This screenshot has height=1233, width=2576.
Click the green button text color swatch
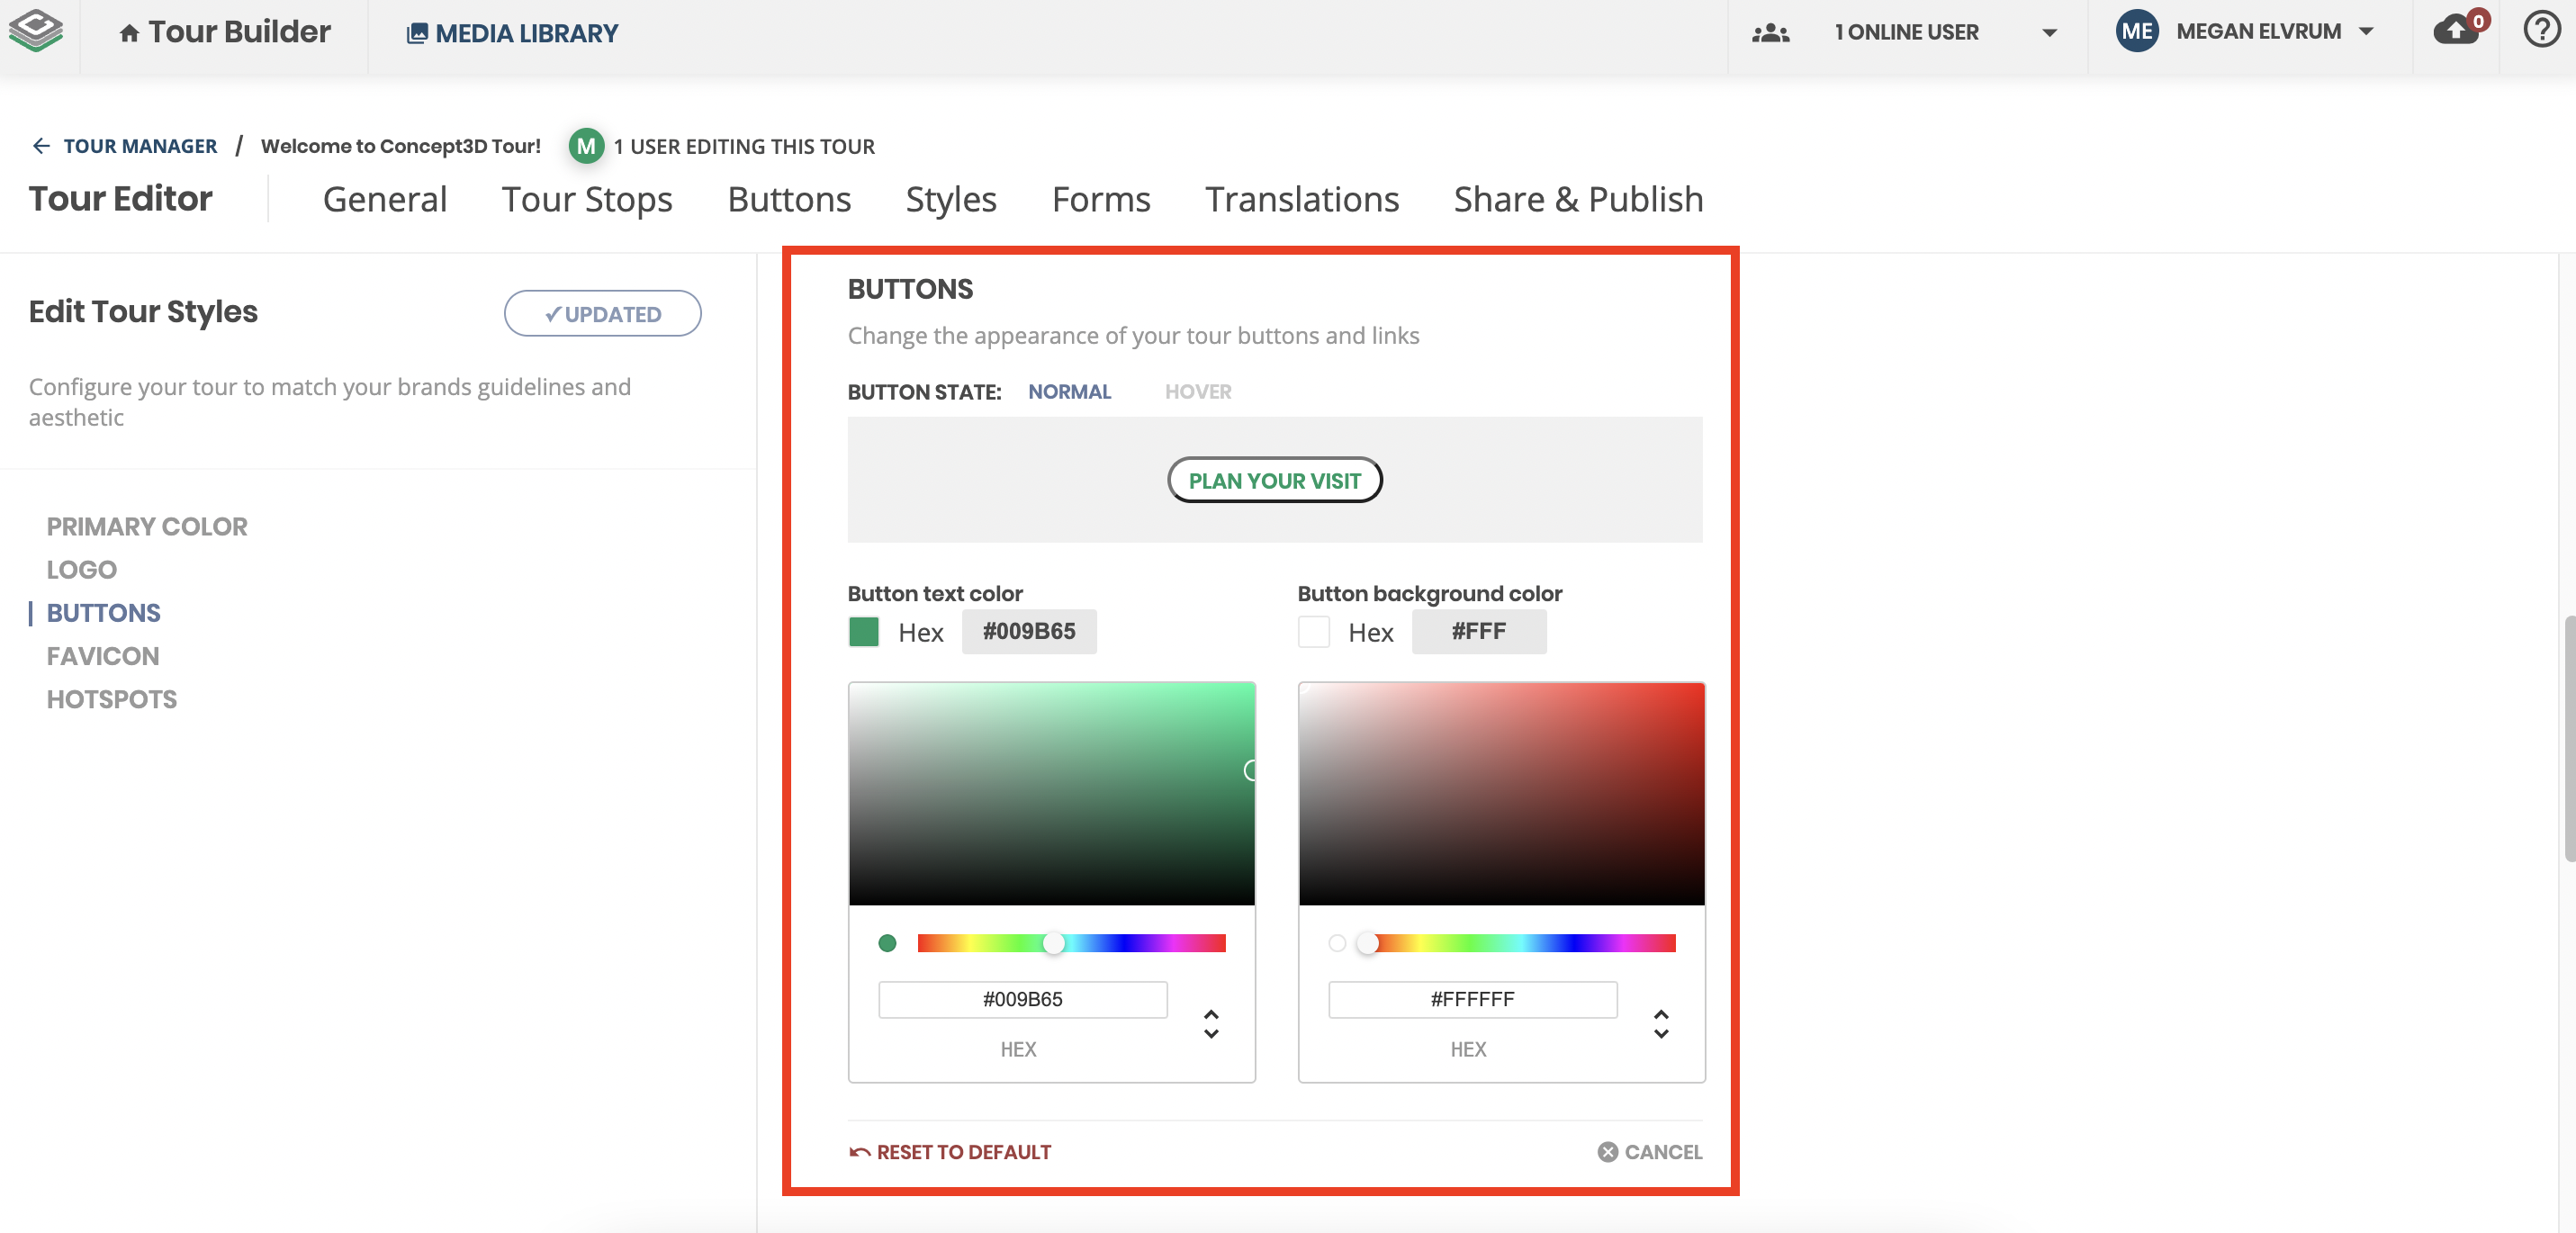coord(863,631)
